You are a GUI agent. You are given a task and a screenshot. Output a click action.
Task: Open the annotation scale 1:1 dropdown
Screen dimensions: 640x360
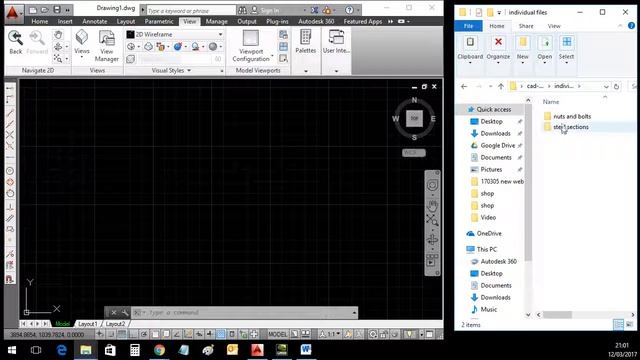tap(330, 334)
